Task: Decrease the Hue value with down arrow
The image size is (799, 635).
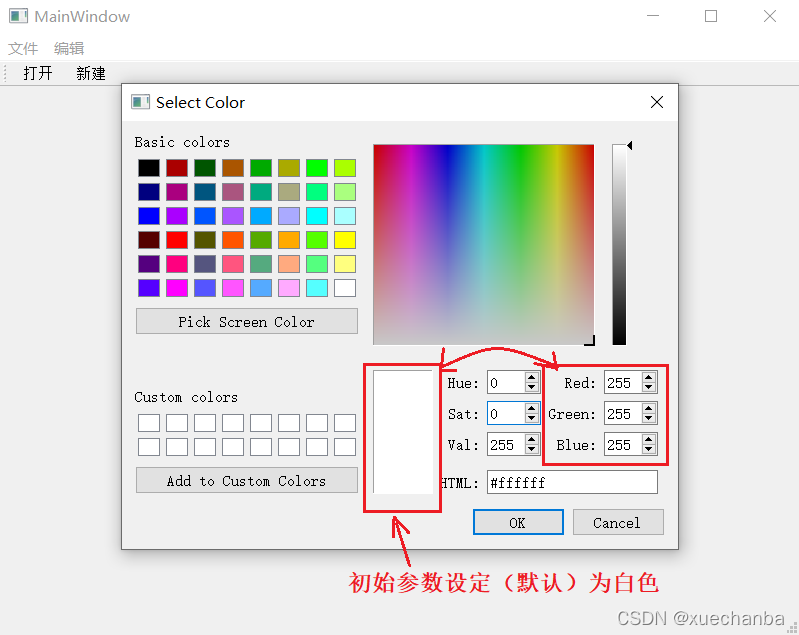Action: 531,388
